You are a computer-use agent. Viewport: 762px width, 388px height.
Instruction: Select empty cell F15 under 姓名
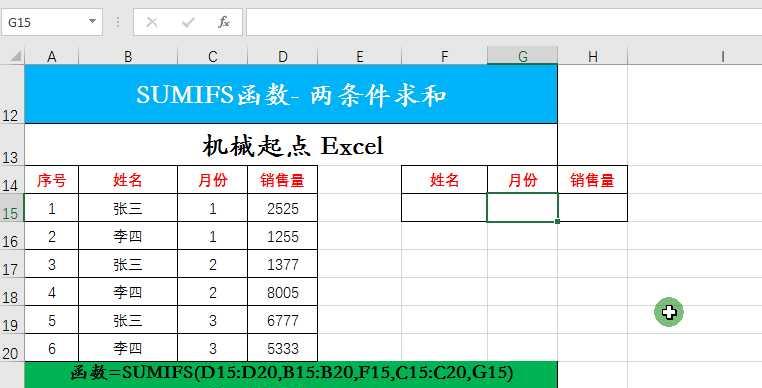pos(444,208)
